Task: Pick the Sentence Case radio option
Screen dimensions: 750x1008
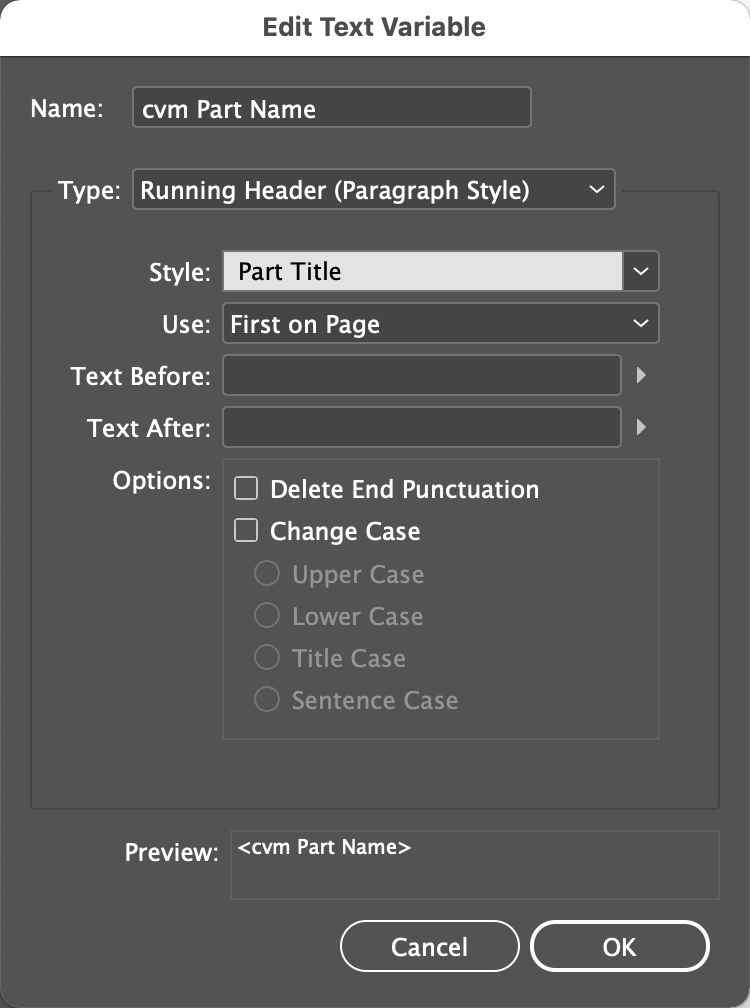Action: coord(267,700)
